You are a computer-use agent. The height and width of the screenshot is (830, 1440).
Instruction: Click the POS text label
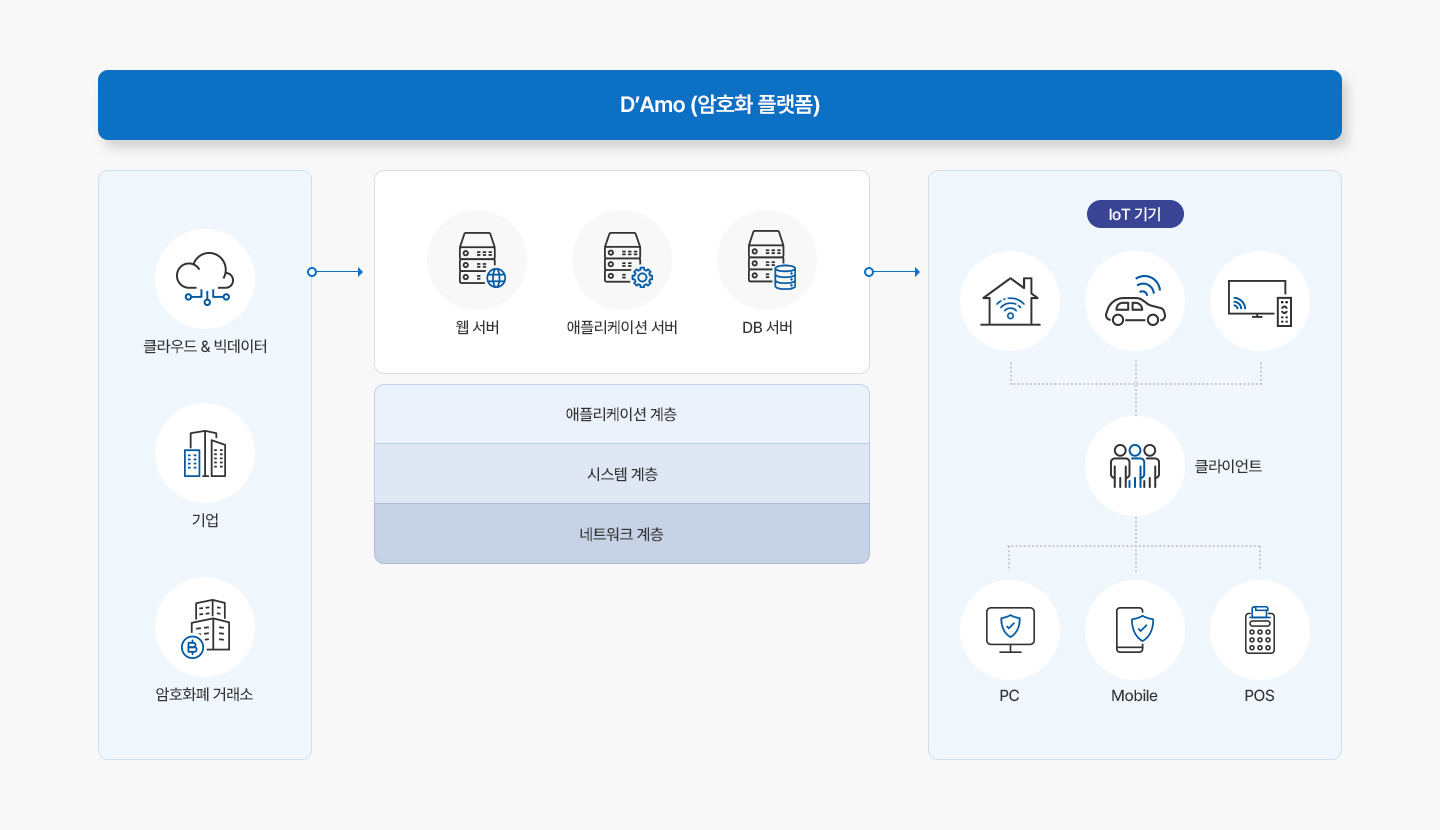click(x=1260, y=696)
